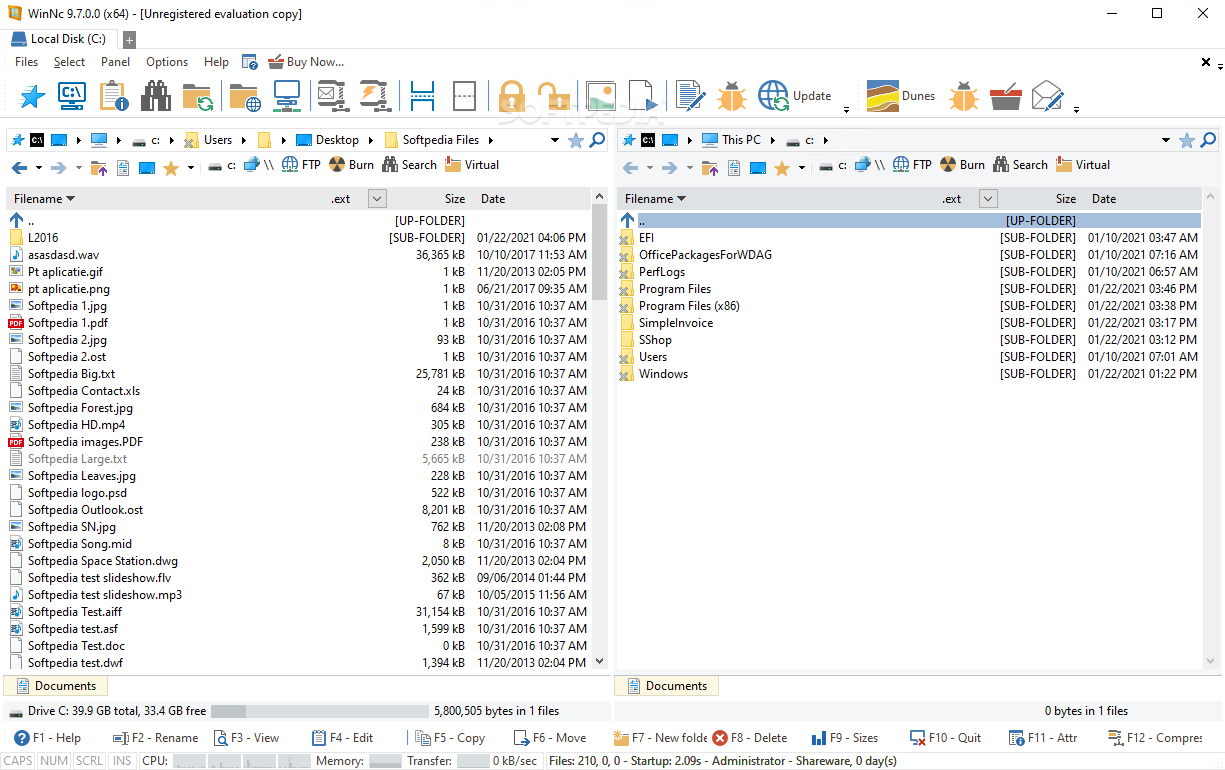This screenshot has width=1225, height=770.
Task: Click the Update globe toolbar item
Action: pyautogui.click(x=795, y=96)
